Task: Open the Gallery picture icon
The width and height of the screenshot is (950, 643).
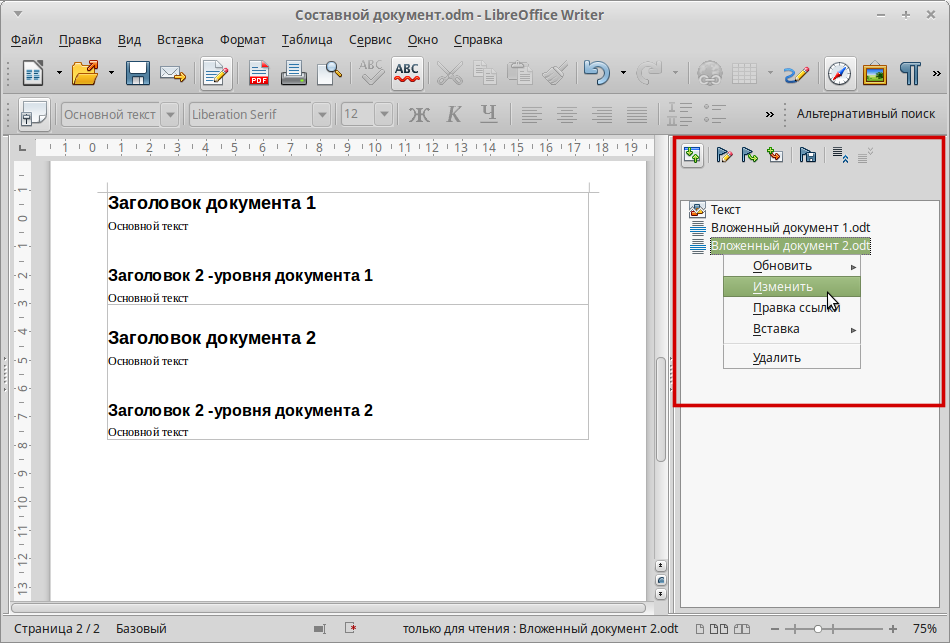Action: coord(875,74)
